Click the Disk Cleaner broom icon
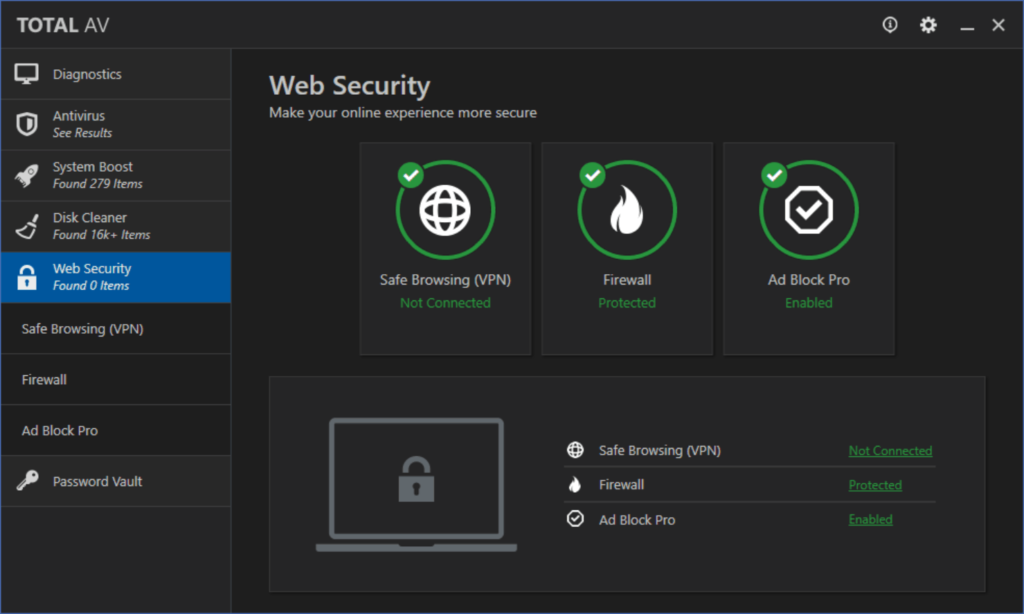This screenshot has height=614, width=1024. [x=27, y=226]
